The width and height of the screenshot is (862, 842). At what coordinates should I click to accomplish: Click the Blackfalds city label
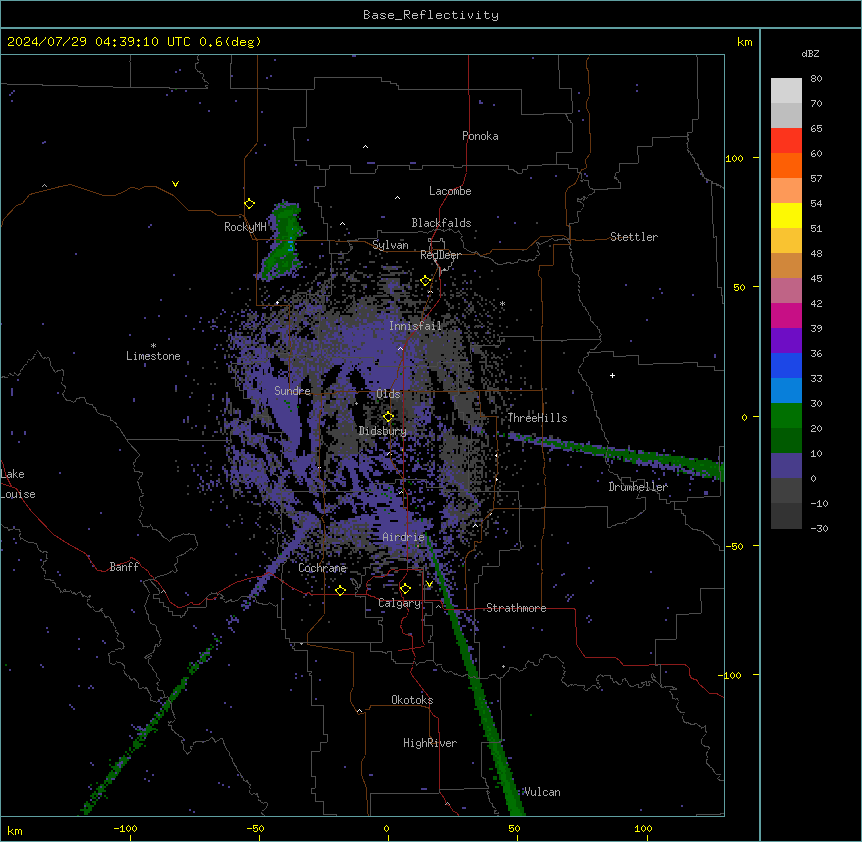(x=441, y=223)
